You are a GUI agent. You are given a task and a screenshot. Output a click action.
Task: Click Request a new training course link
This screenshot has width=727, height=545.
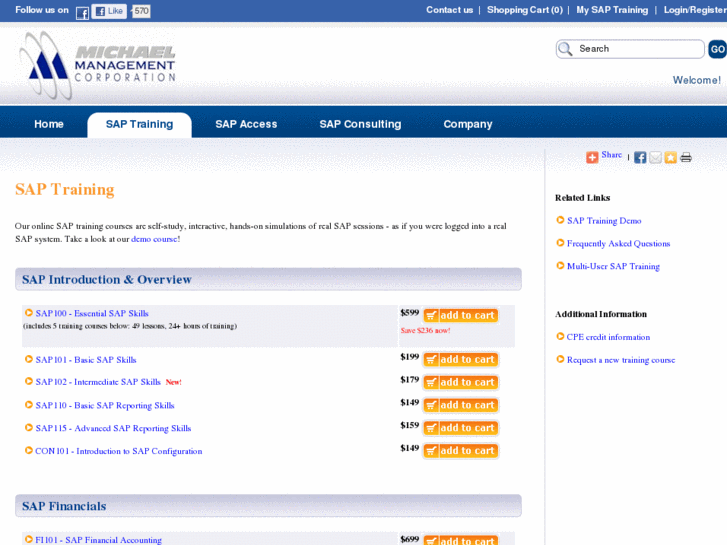tap(621, 360)
